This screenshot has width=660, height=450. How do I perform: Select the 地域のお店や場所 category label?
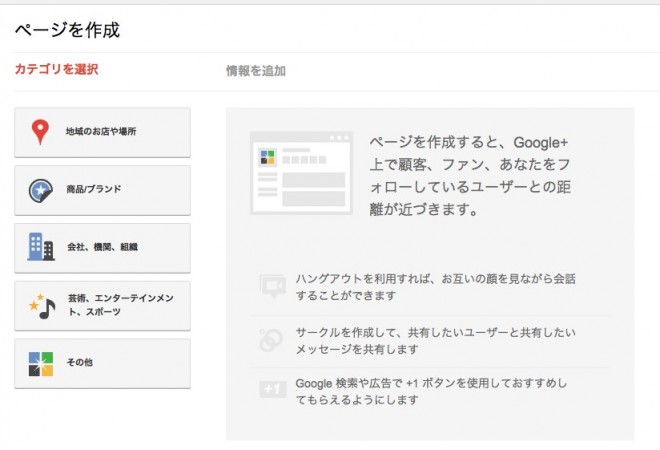[100, 132]
